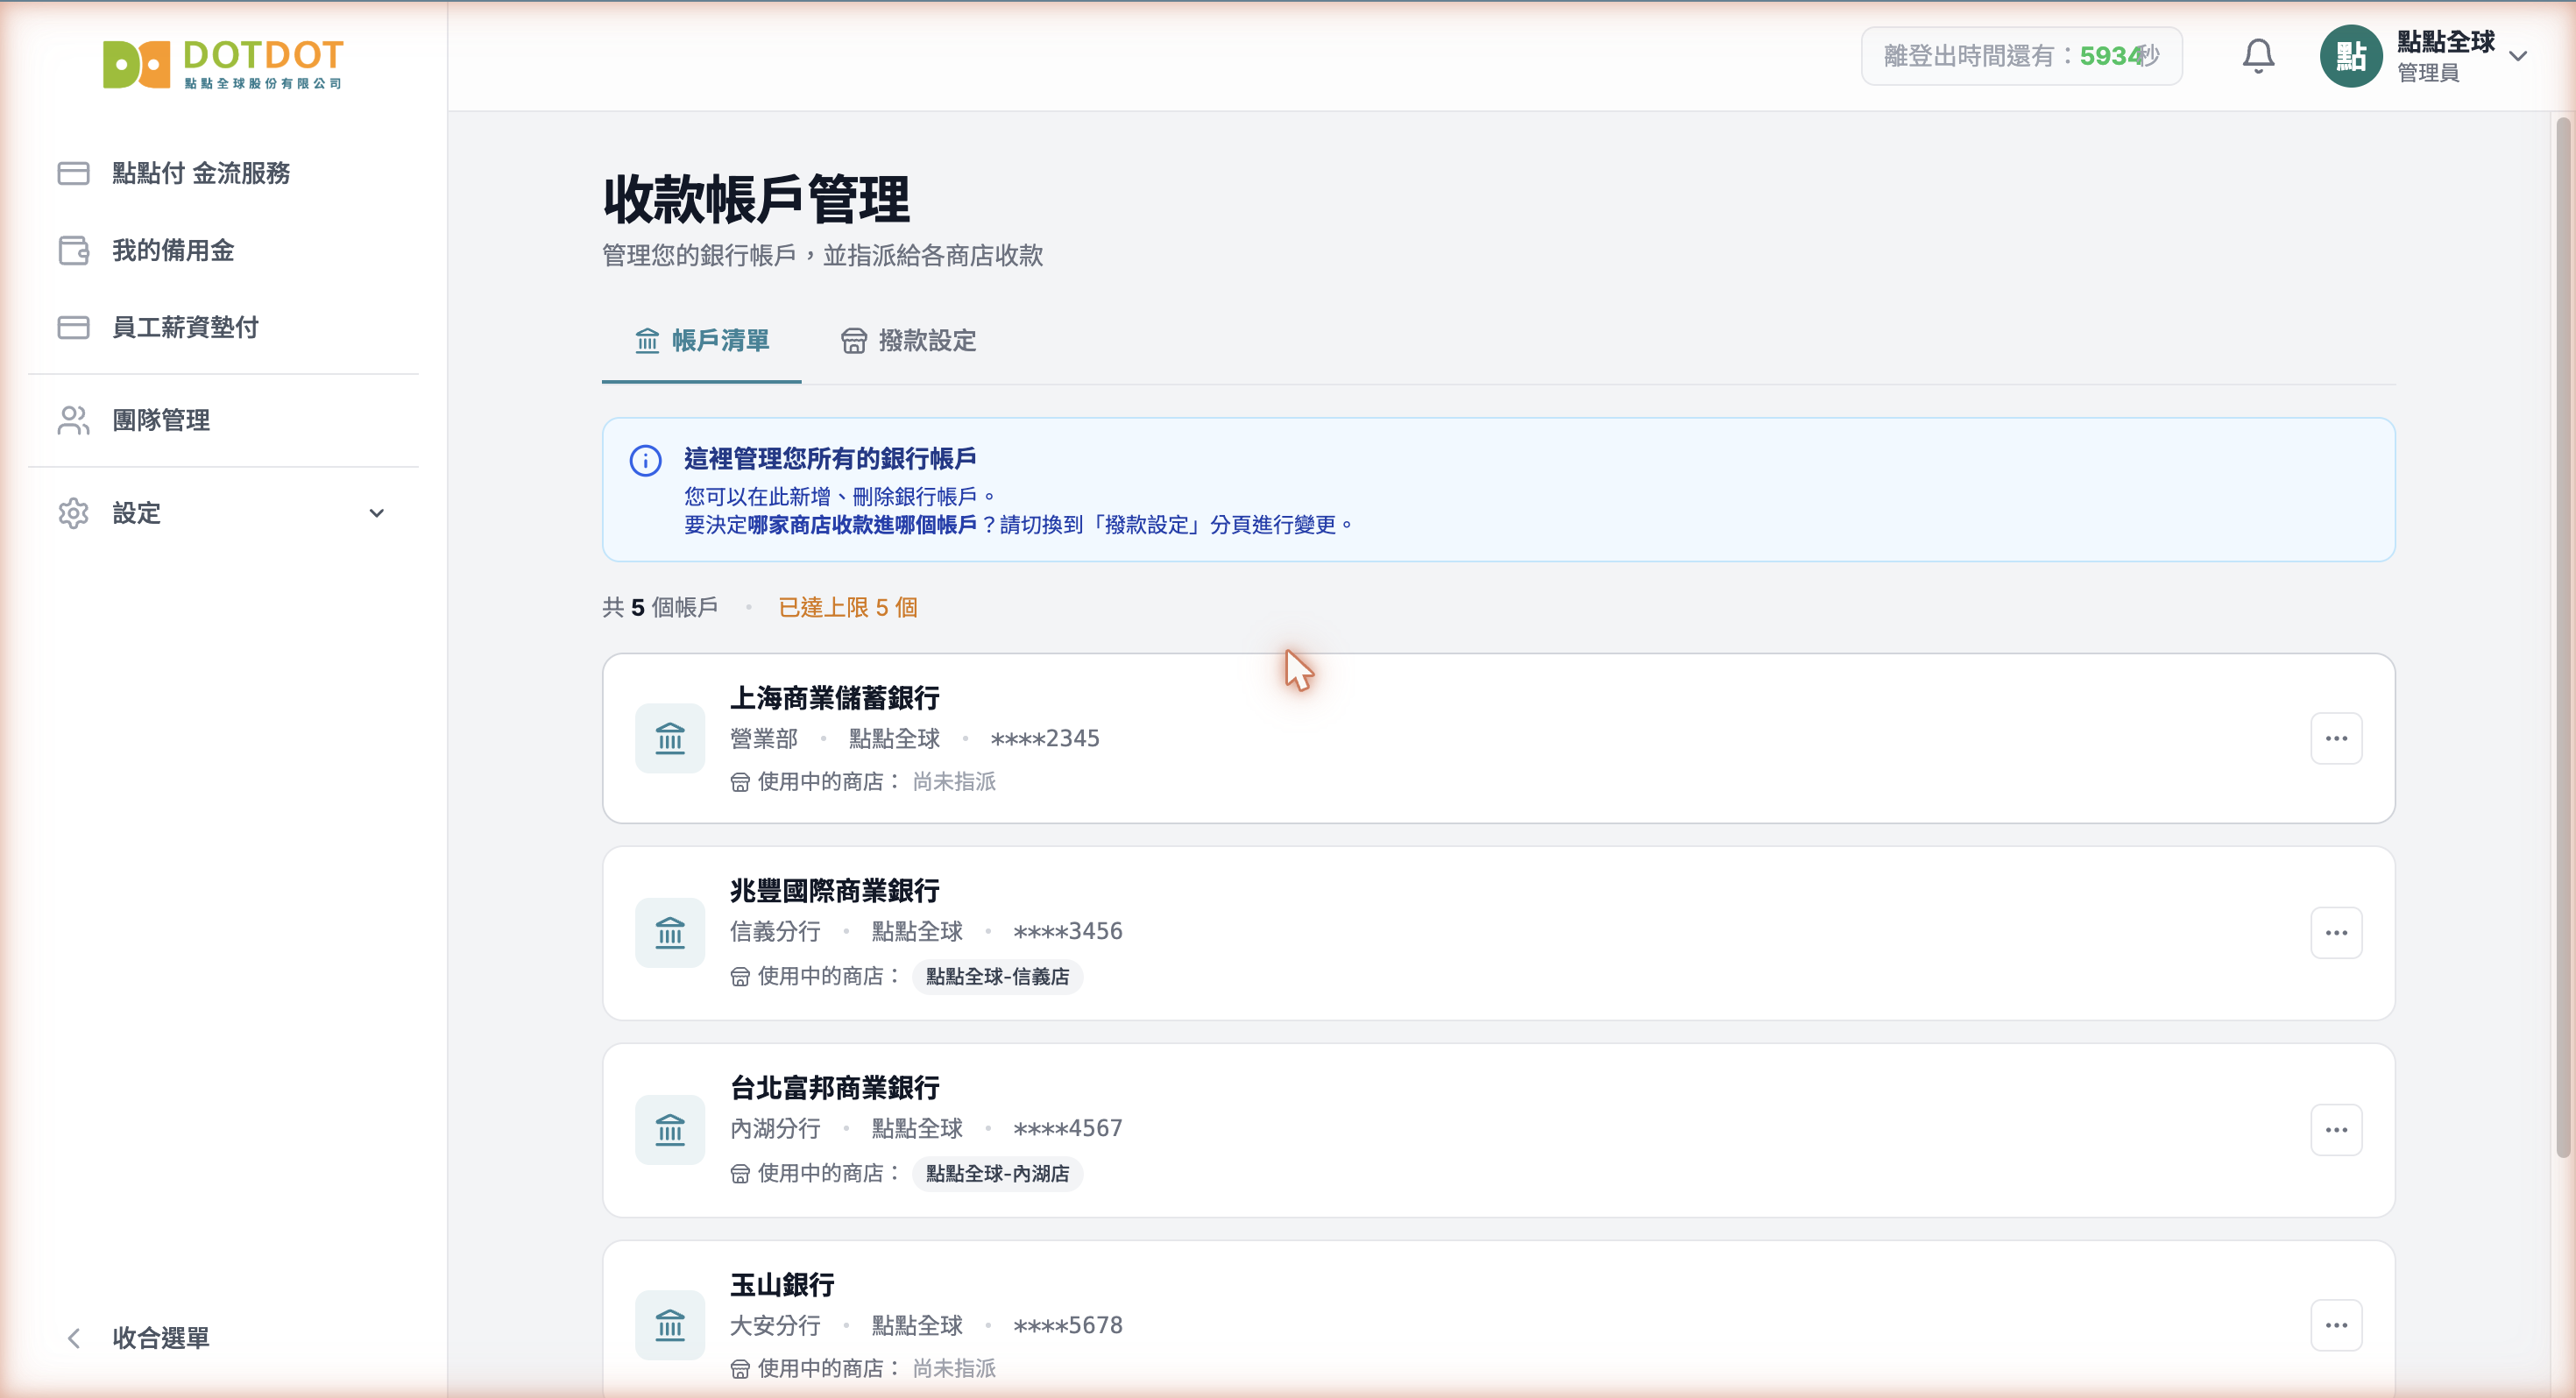Click store icon in 台北富邦商業銀行 使用中的商店 row
Viewport: 2576px width, 1398px height.
click(740, 1173)
